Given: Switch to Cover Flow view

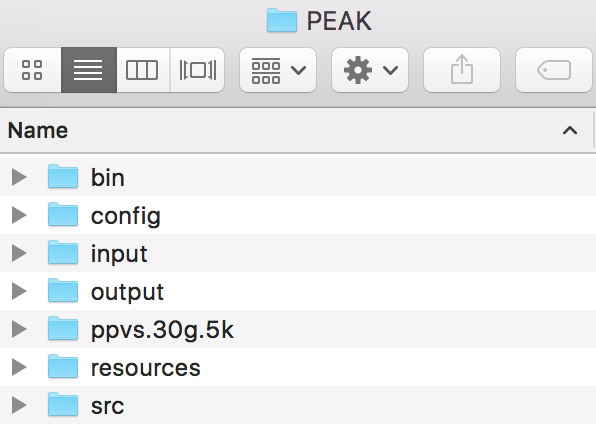Looking at the screenshot, I should point(197,70).
